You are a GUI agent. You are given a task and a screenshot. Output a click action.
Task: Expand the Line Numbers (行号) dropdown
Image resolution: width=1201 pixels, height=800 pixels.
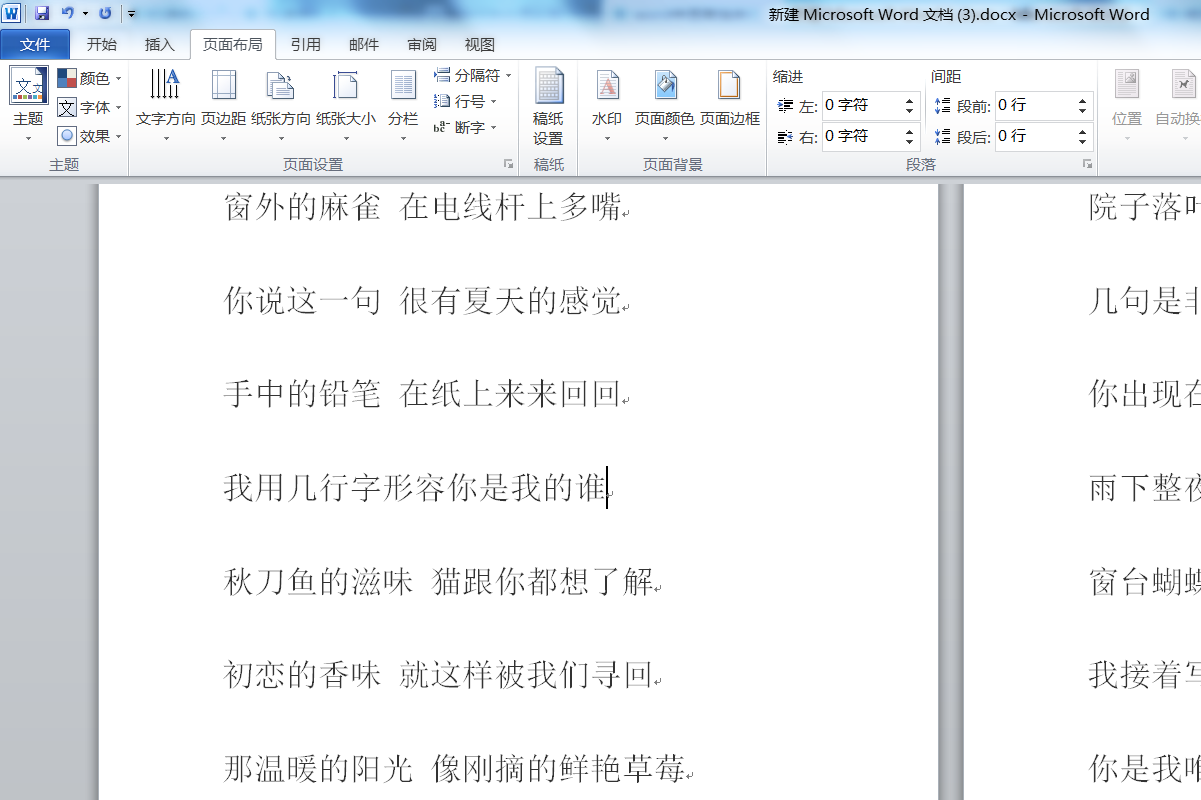[x=465, y=101]
